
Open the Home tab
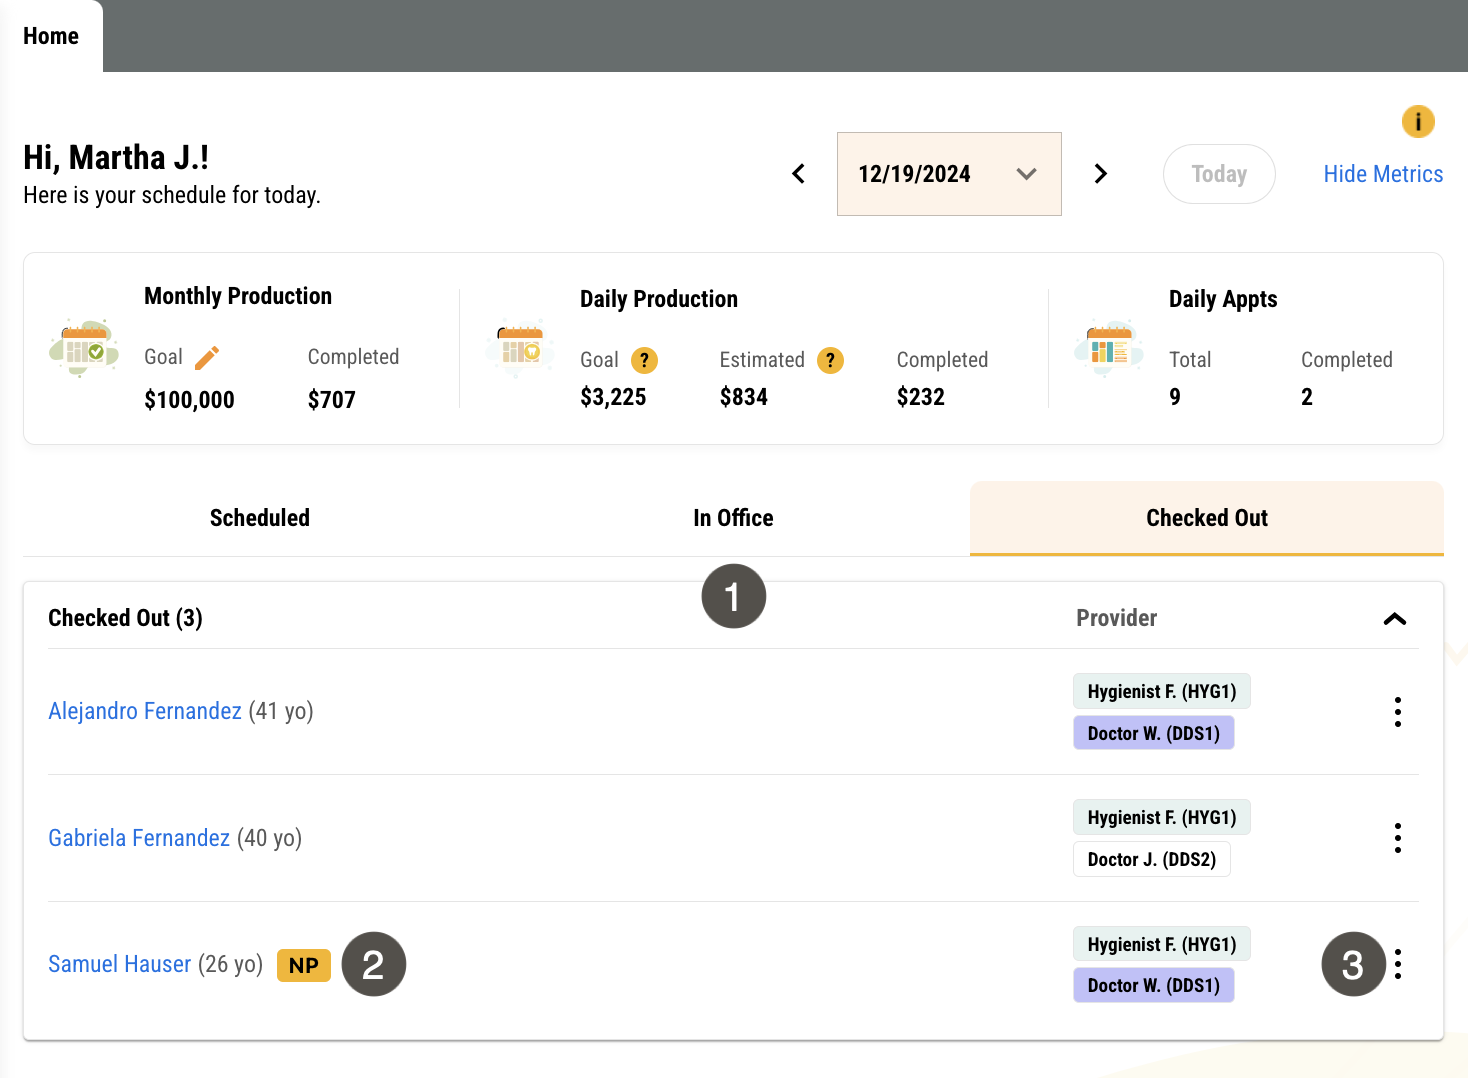pyautogui.click(x=51, y=36)
